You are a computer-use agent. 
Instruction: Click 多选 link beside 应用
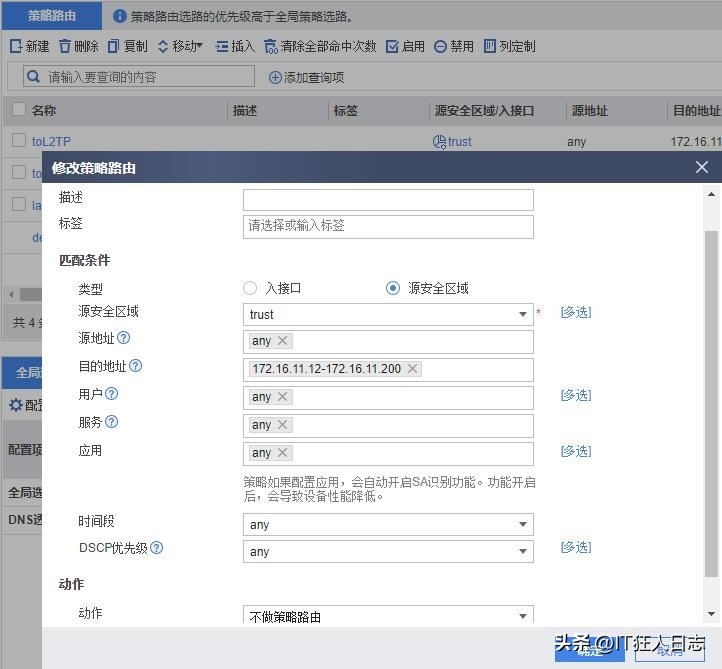[576, 451]
